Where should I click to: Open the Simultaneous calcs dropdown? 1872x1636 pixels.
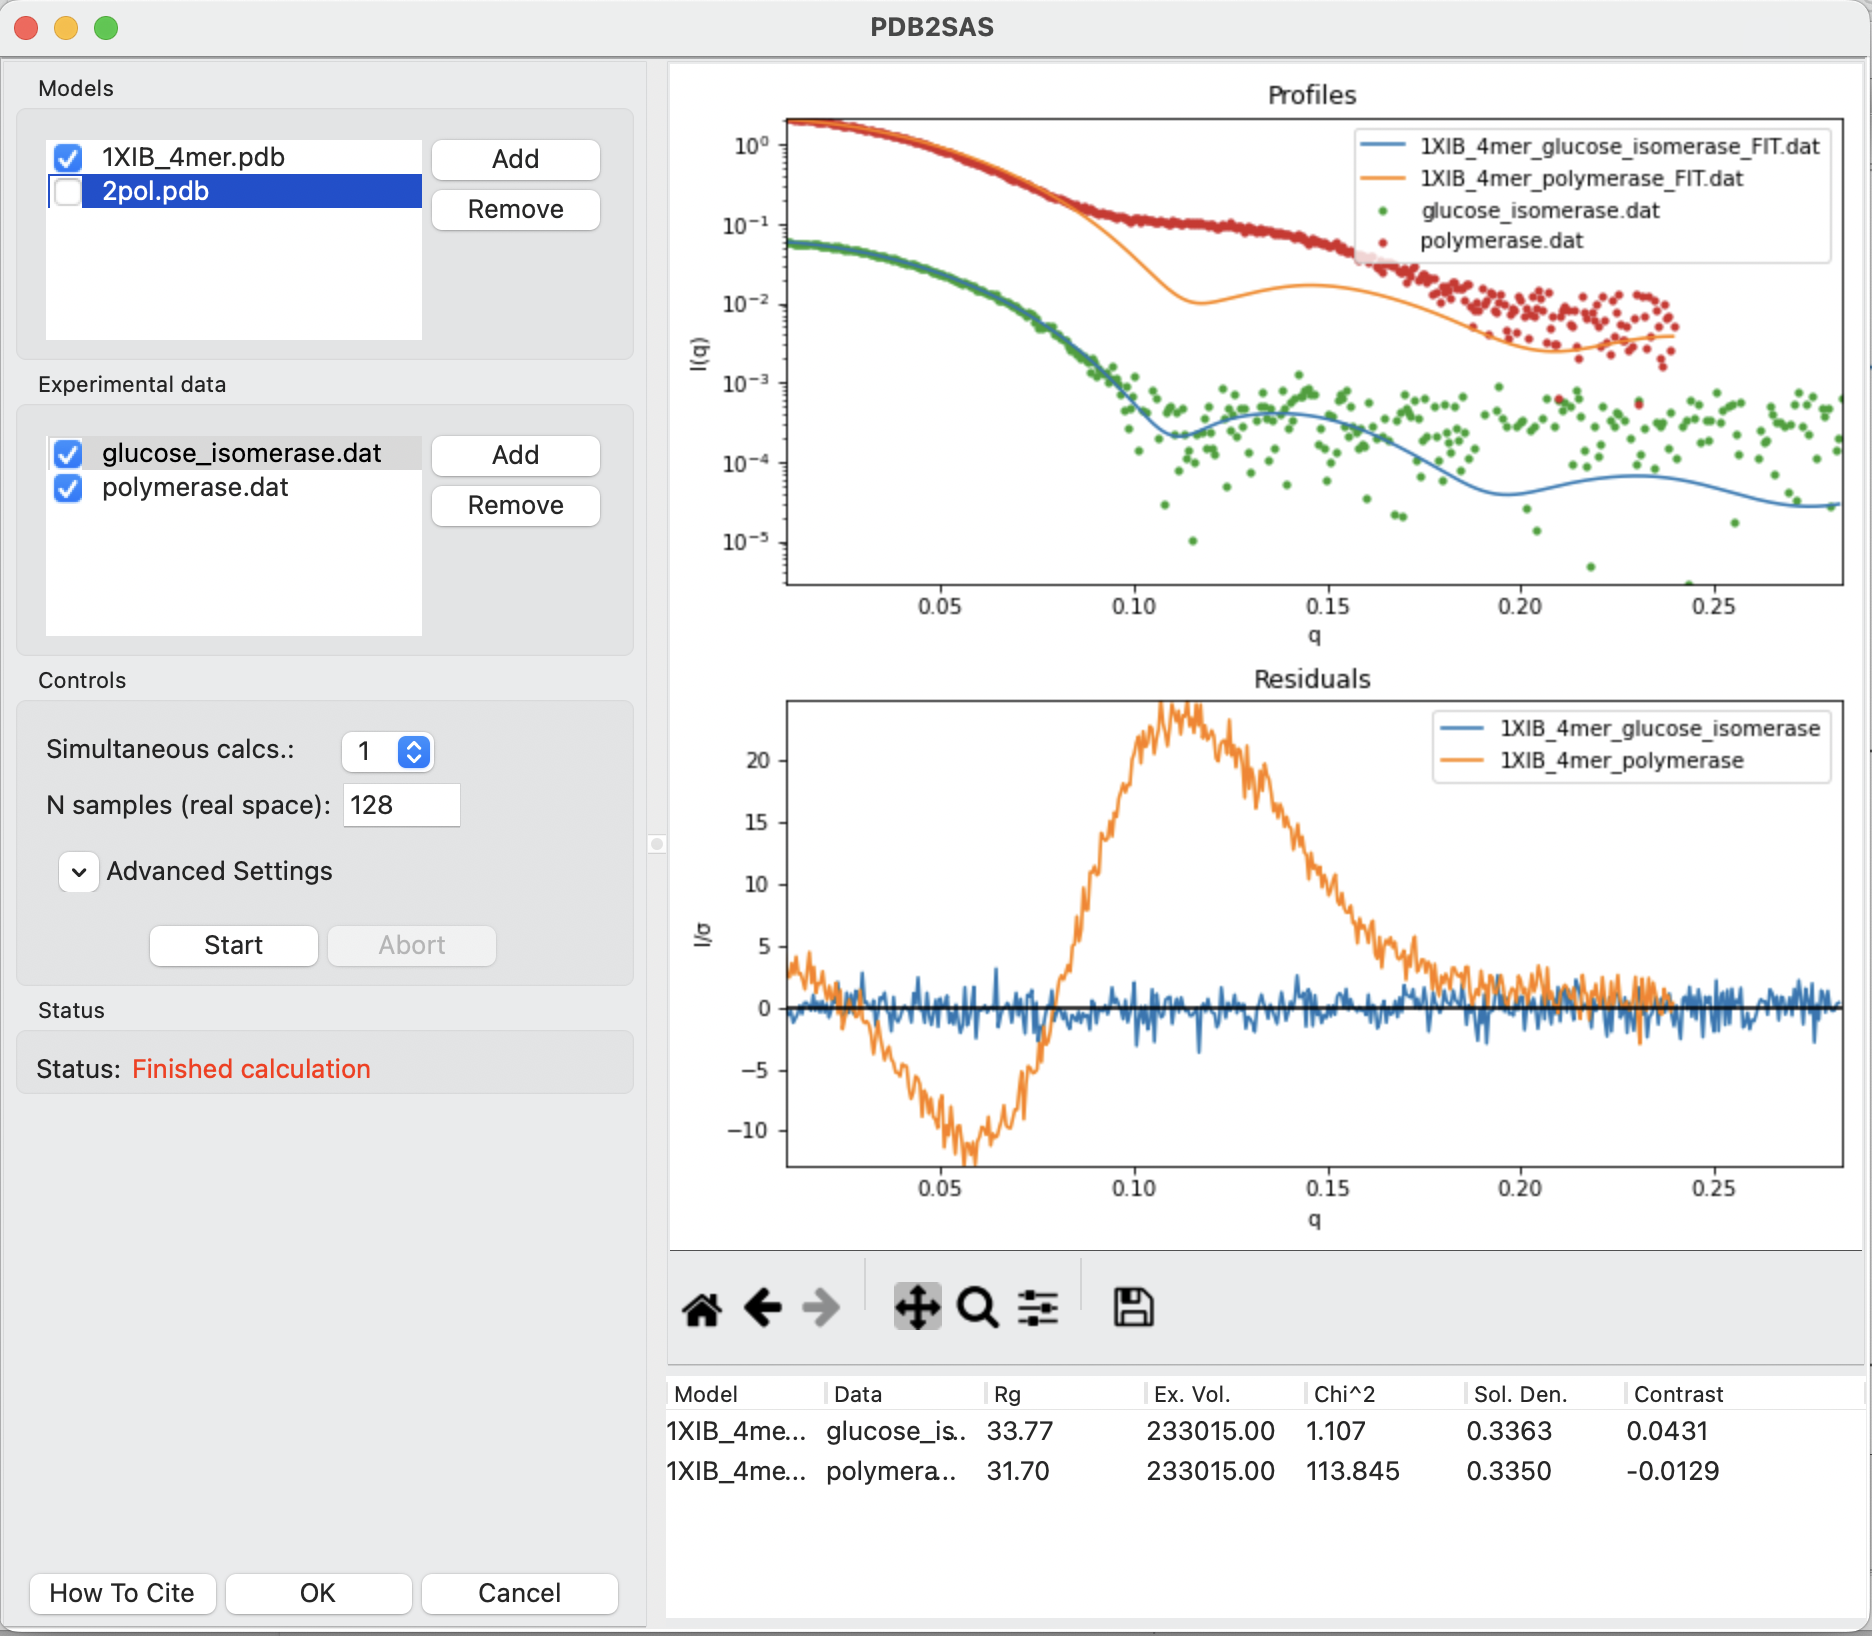click(387, 751)
